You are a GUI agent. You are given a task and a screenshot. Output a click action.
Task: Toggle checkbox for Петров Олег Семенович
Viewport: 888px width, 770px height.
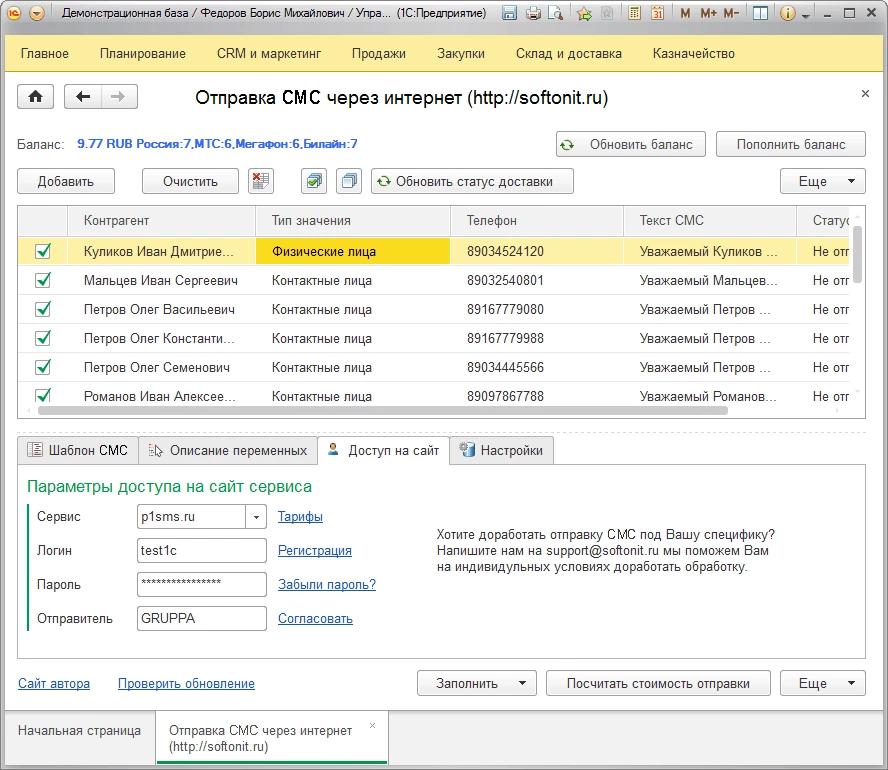click(x=43, y=368)
